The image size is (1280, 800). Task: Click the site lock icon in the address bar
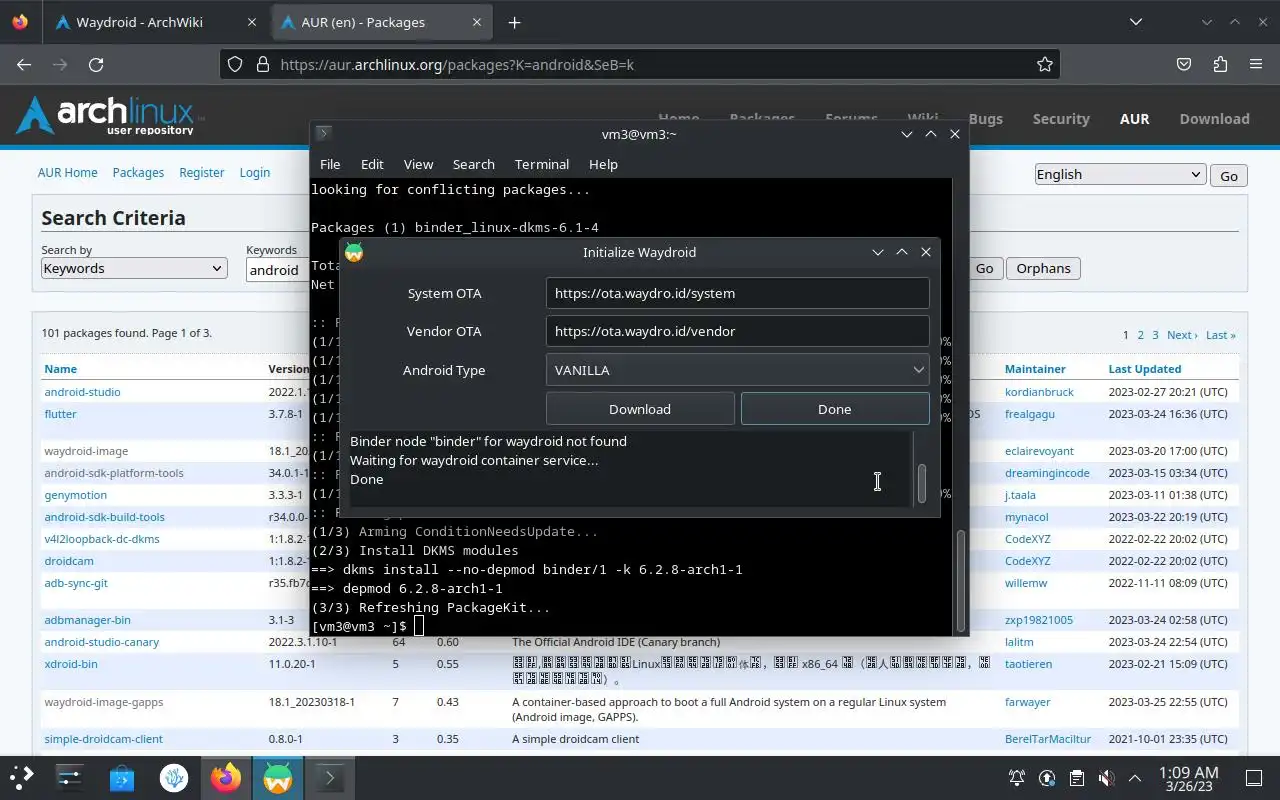point(263,64)
